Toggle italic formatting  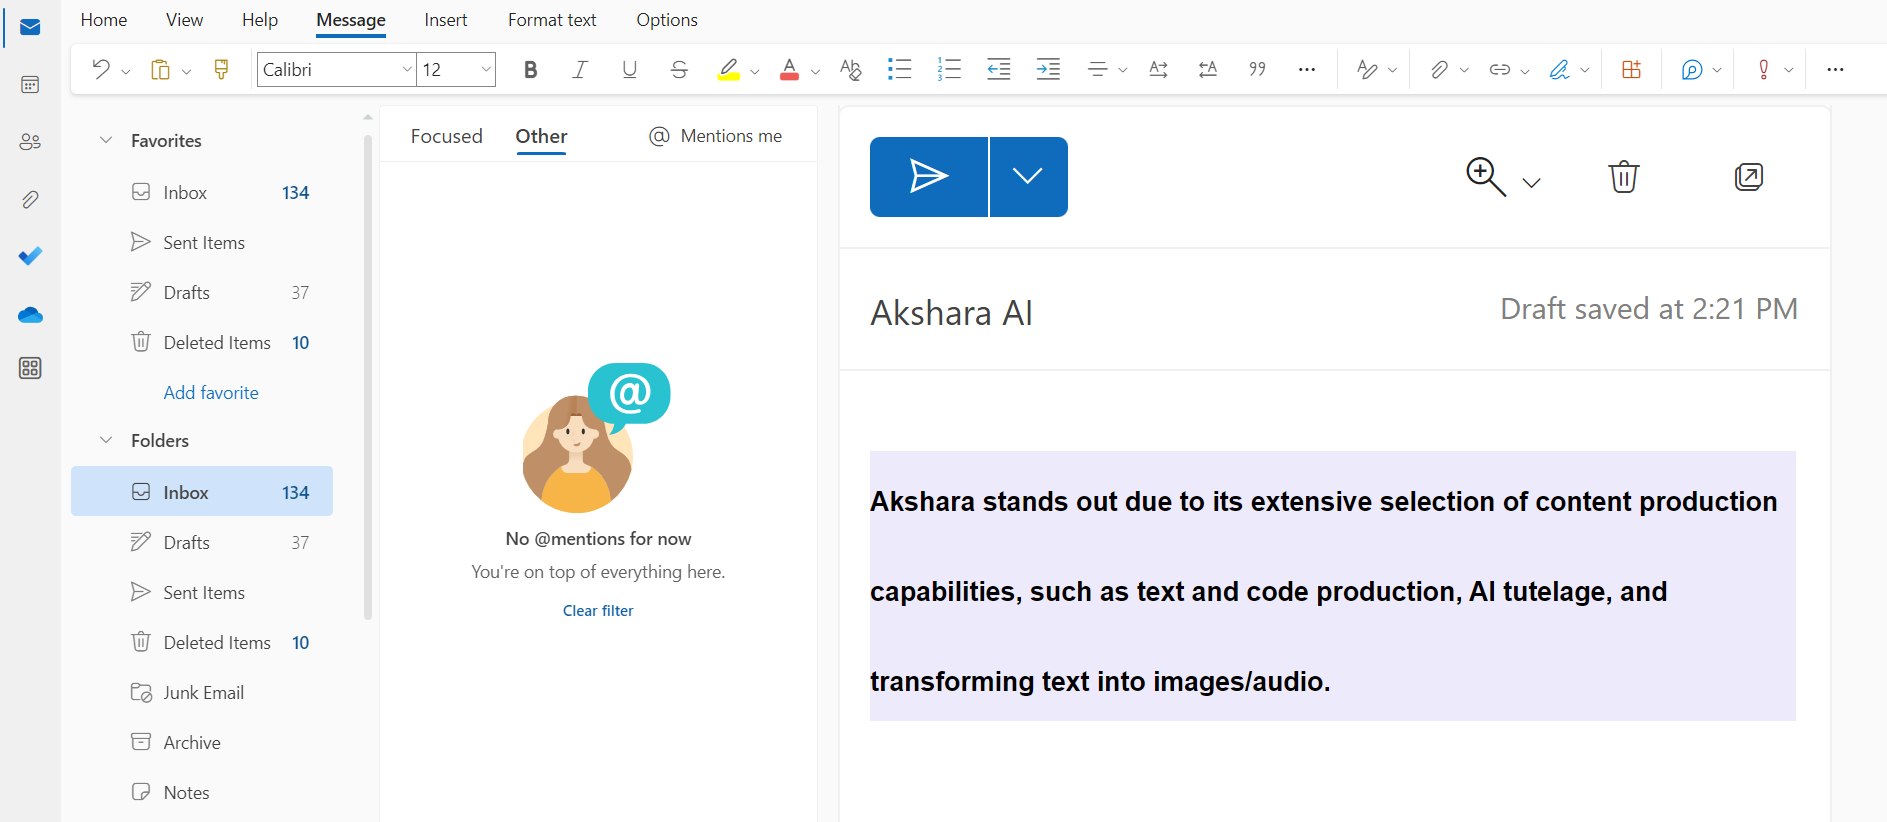579,69
